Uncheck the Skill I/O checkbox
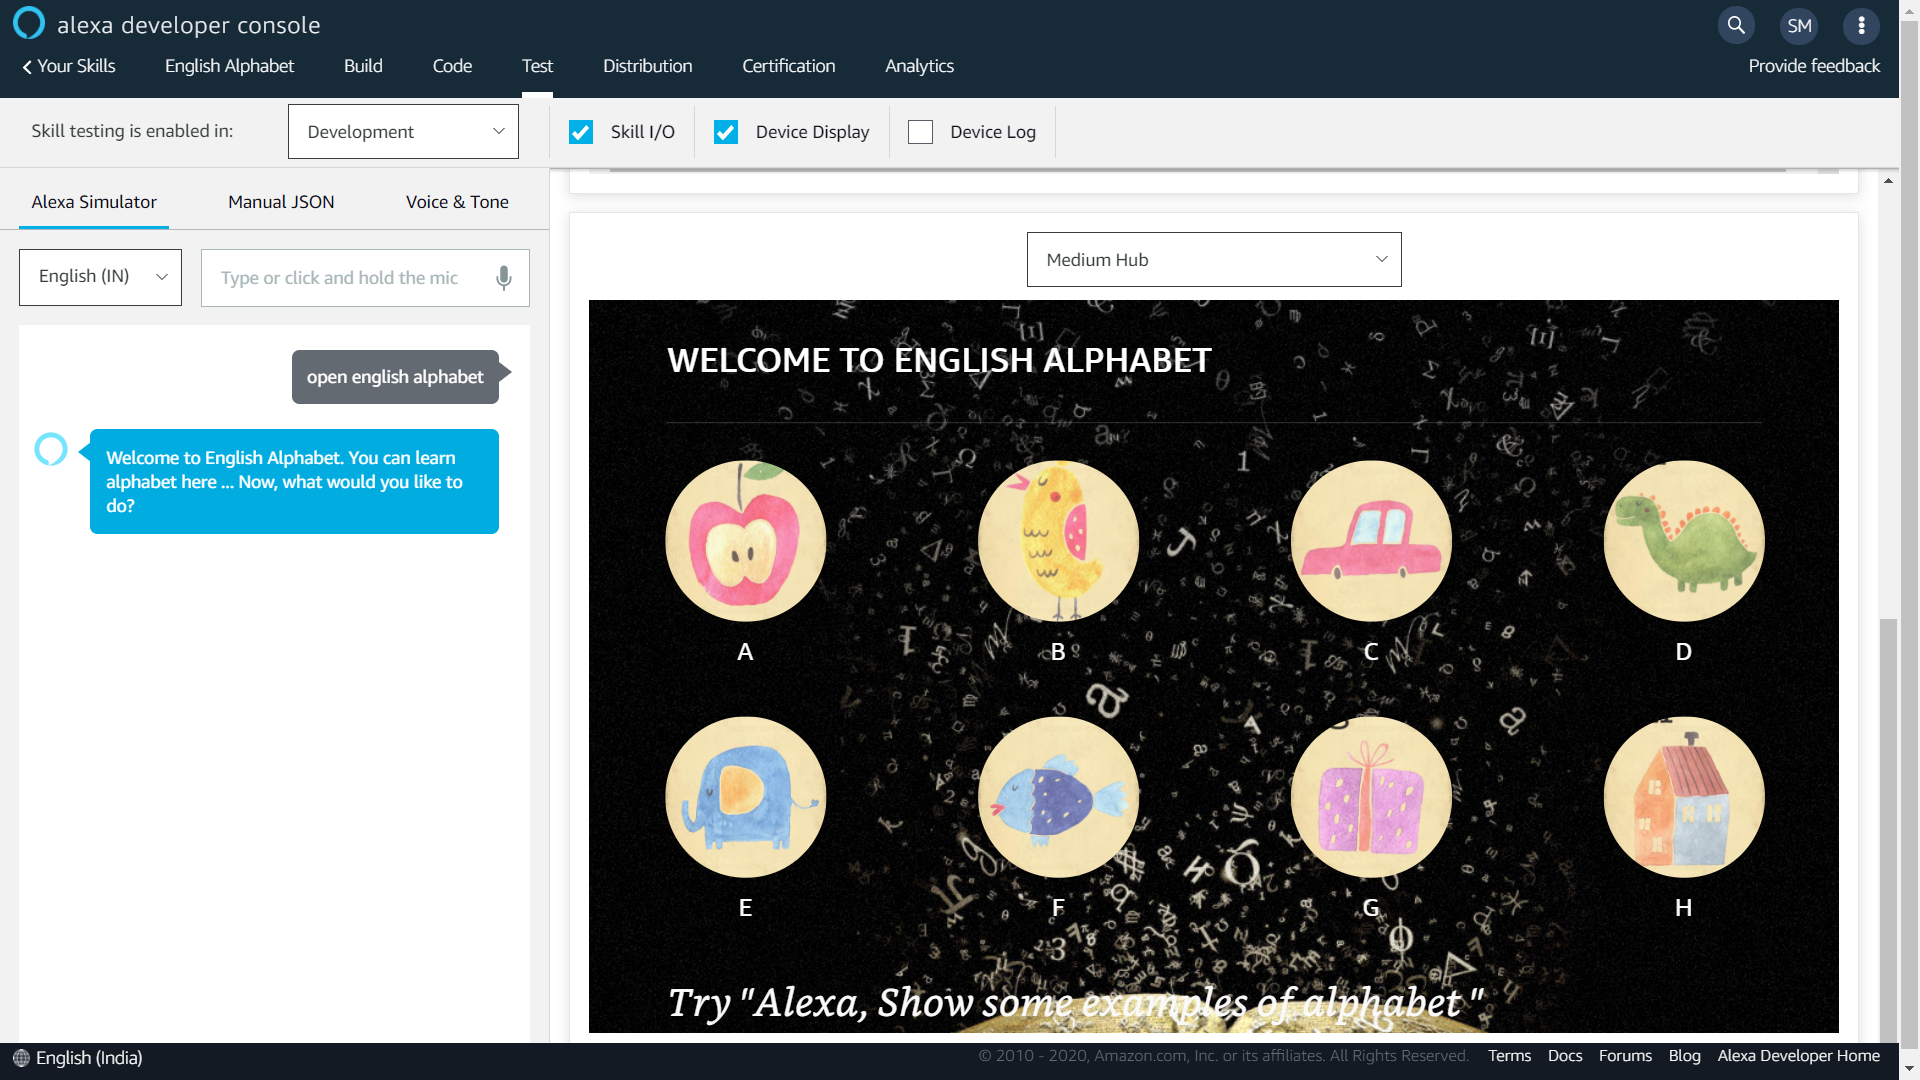 coord(581,132)
